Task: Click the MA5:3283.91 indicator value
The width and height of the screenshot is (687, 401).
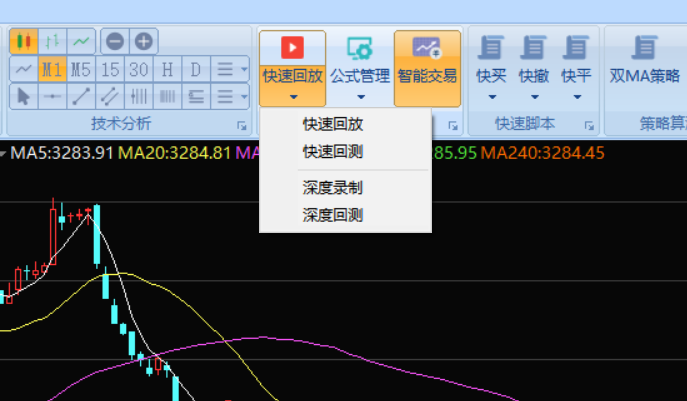Action: point(62,153)
